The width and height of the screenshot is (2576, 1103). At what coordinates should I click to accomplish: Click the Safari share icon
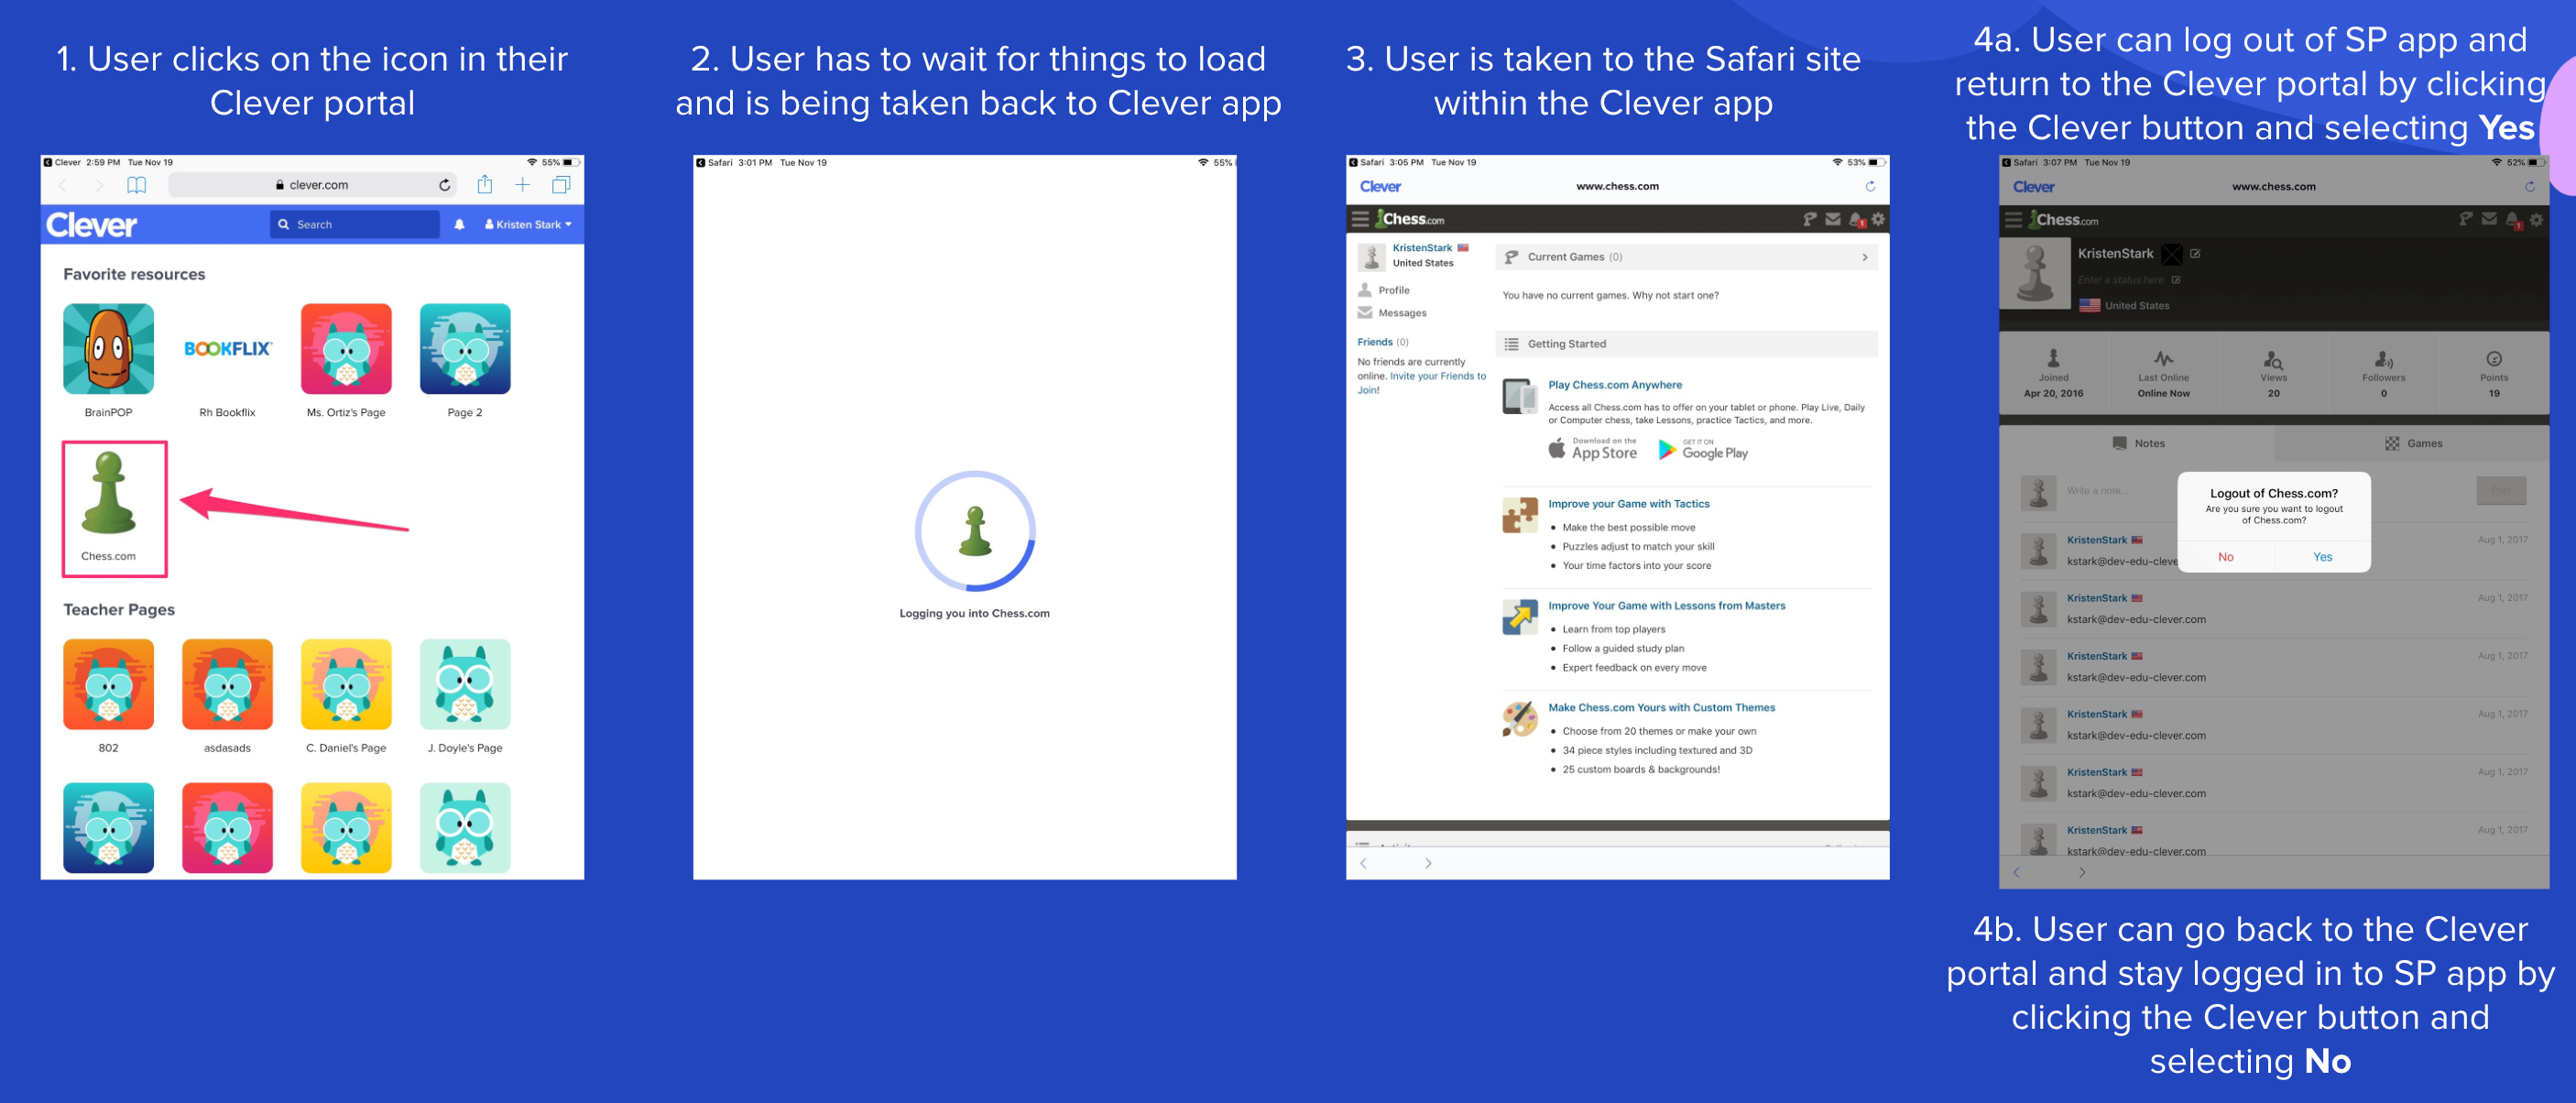(x=485, y=185)
